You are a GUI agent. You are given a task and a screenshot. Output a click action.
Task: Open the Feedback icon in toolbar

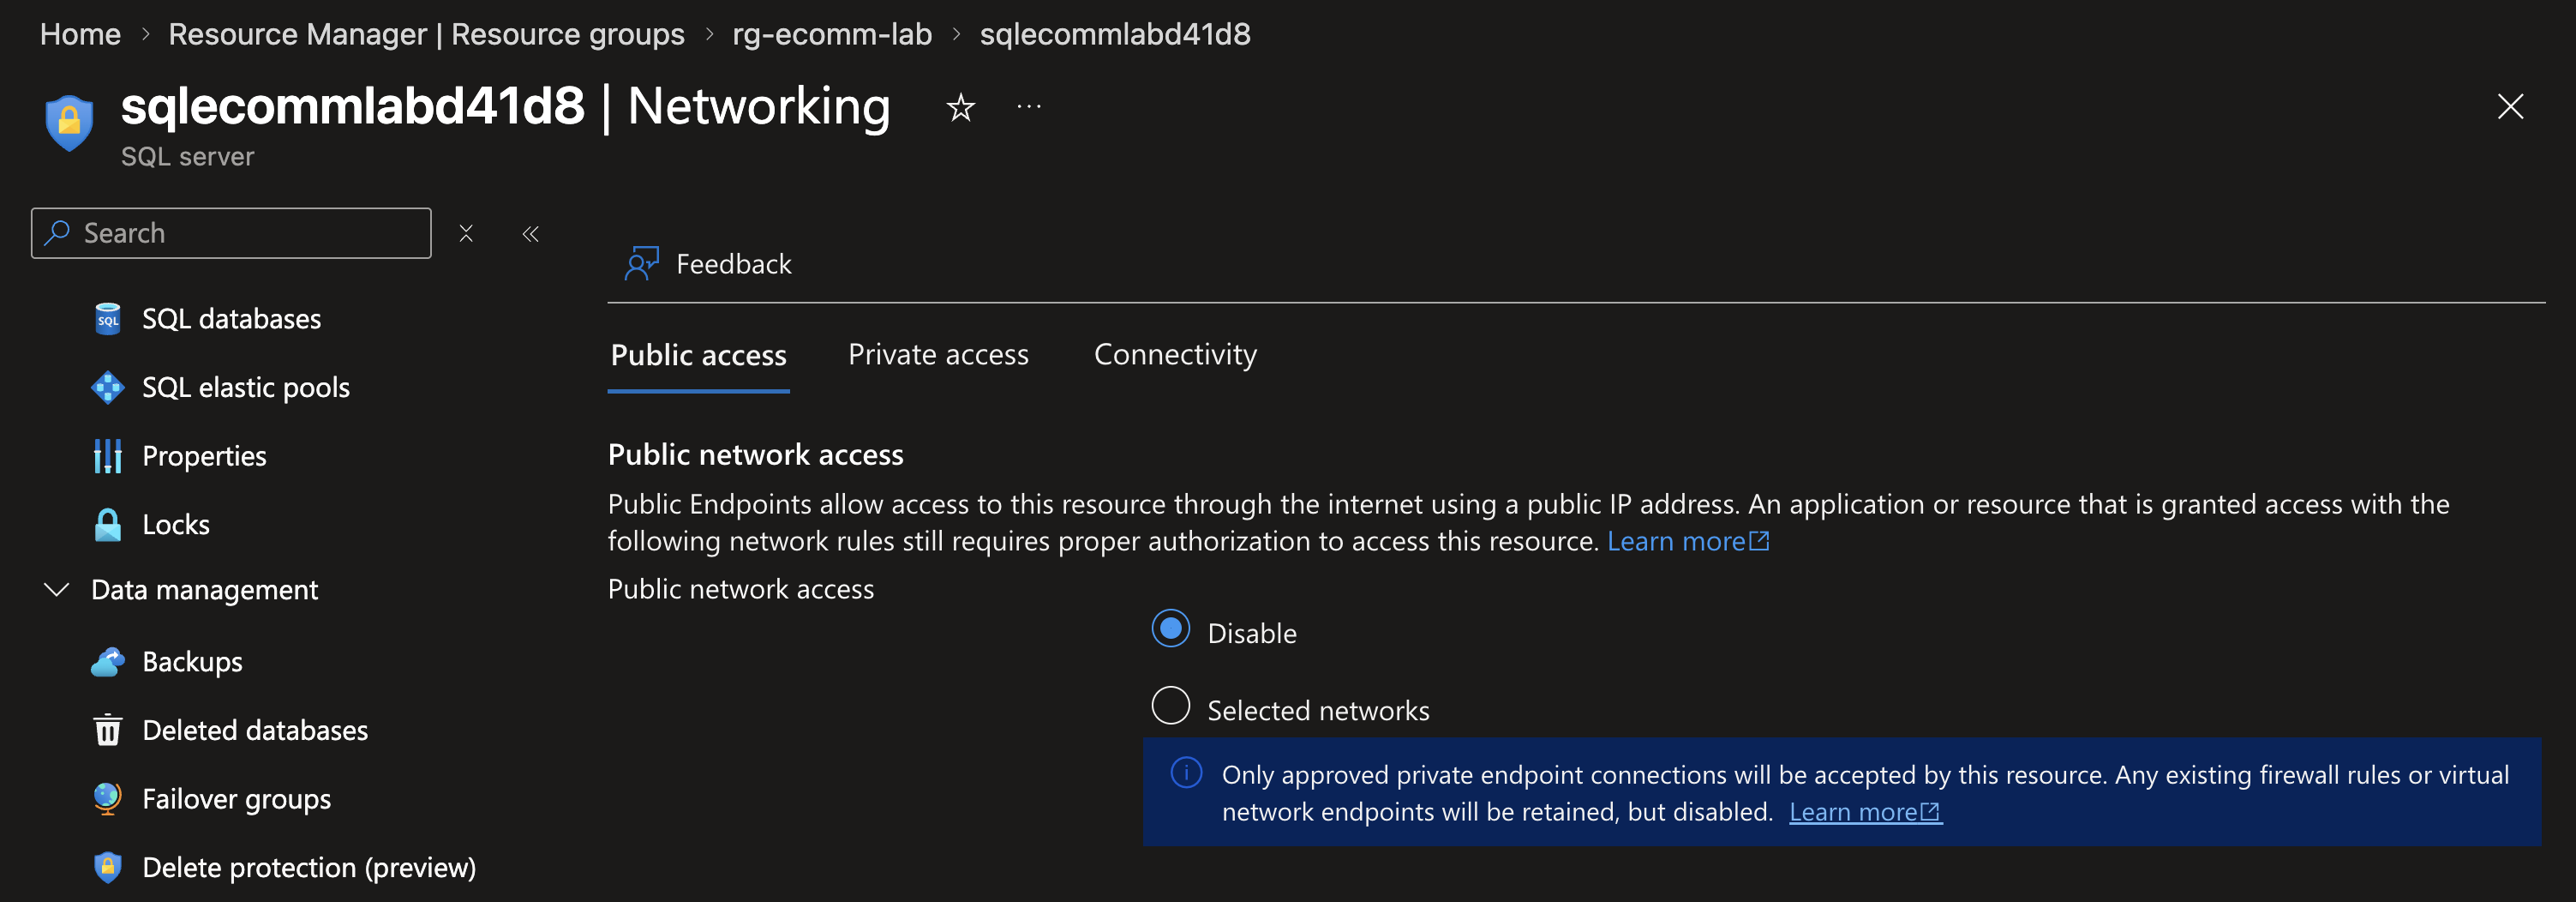(x=642, y=264)
